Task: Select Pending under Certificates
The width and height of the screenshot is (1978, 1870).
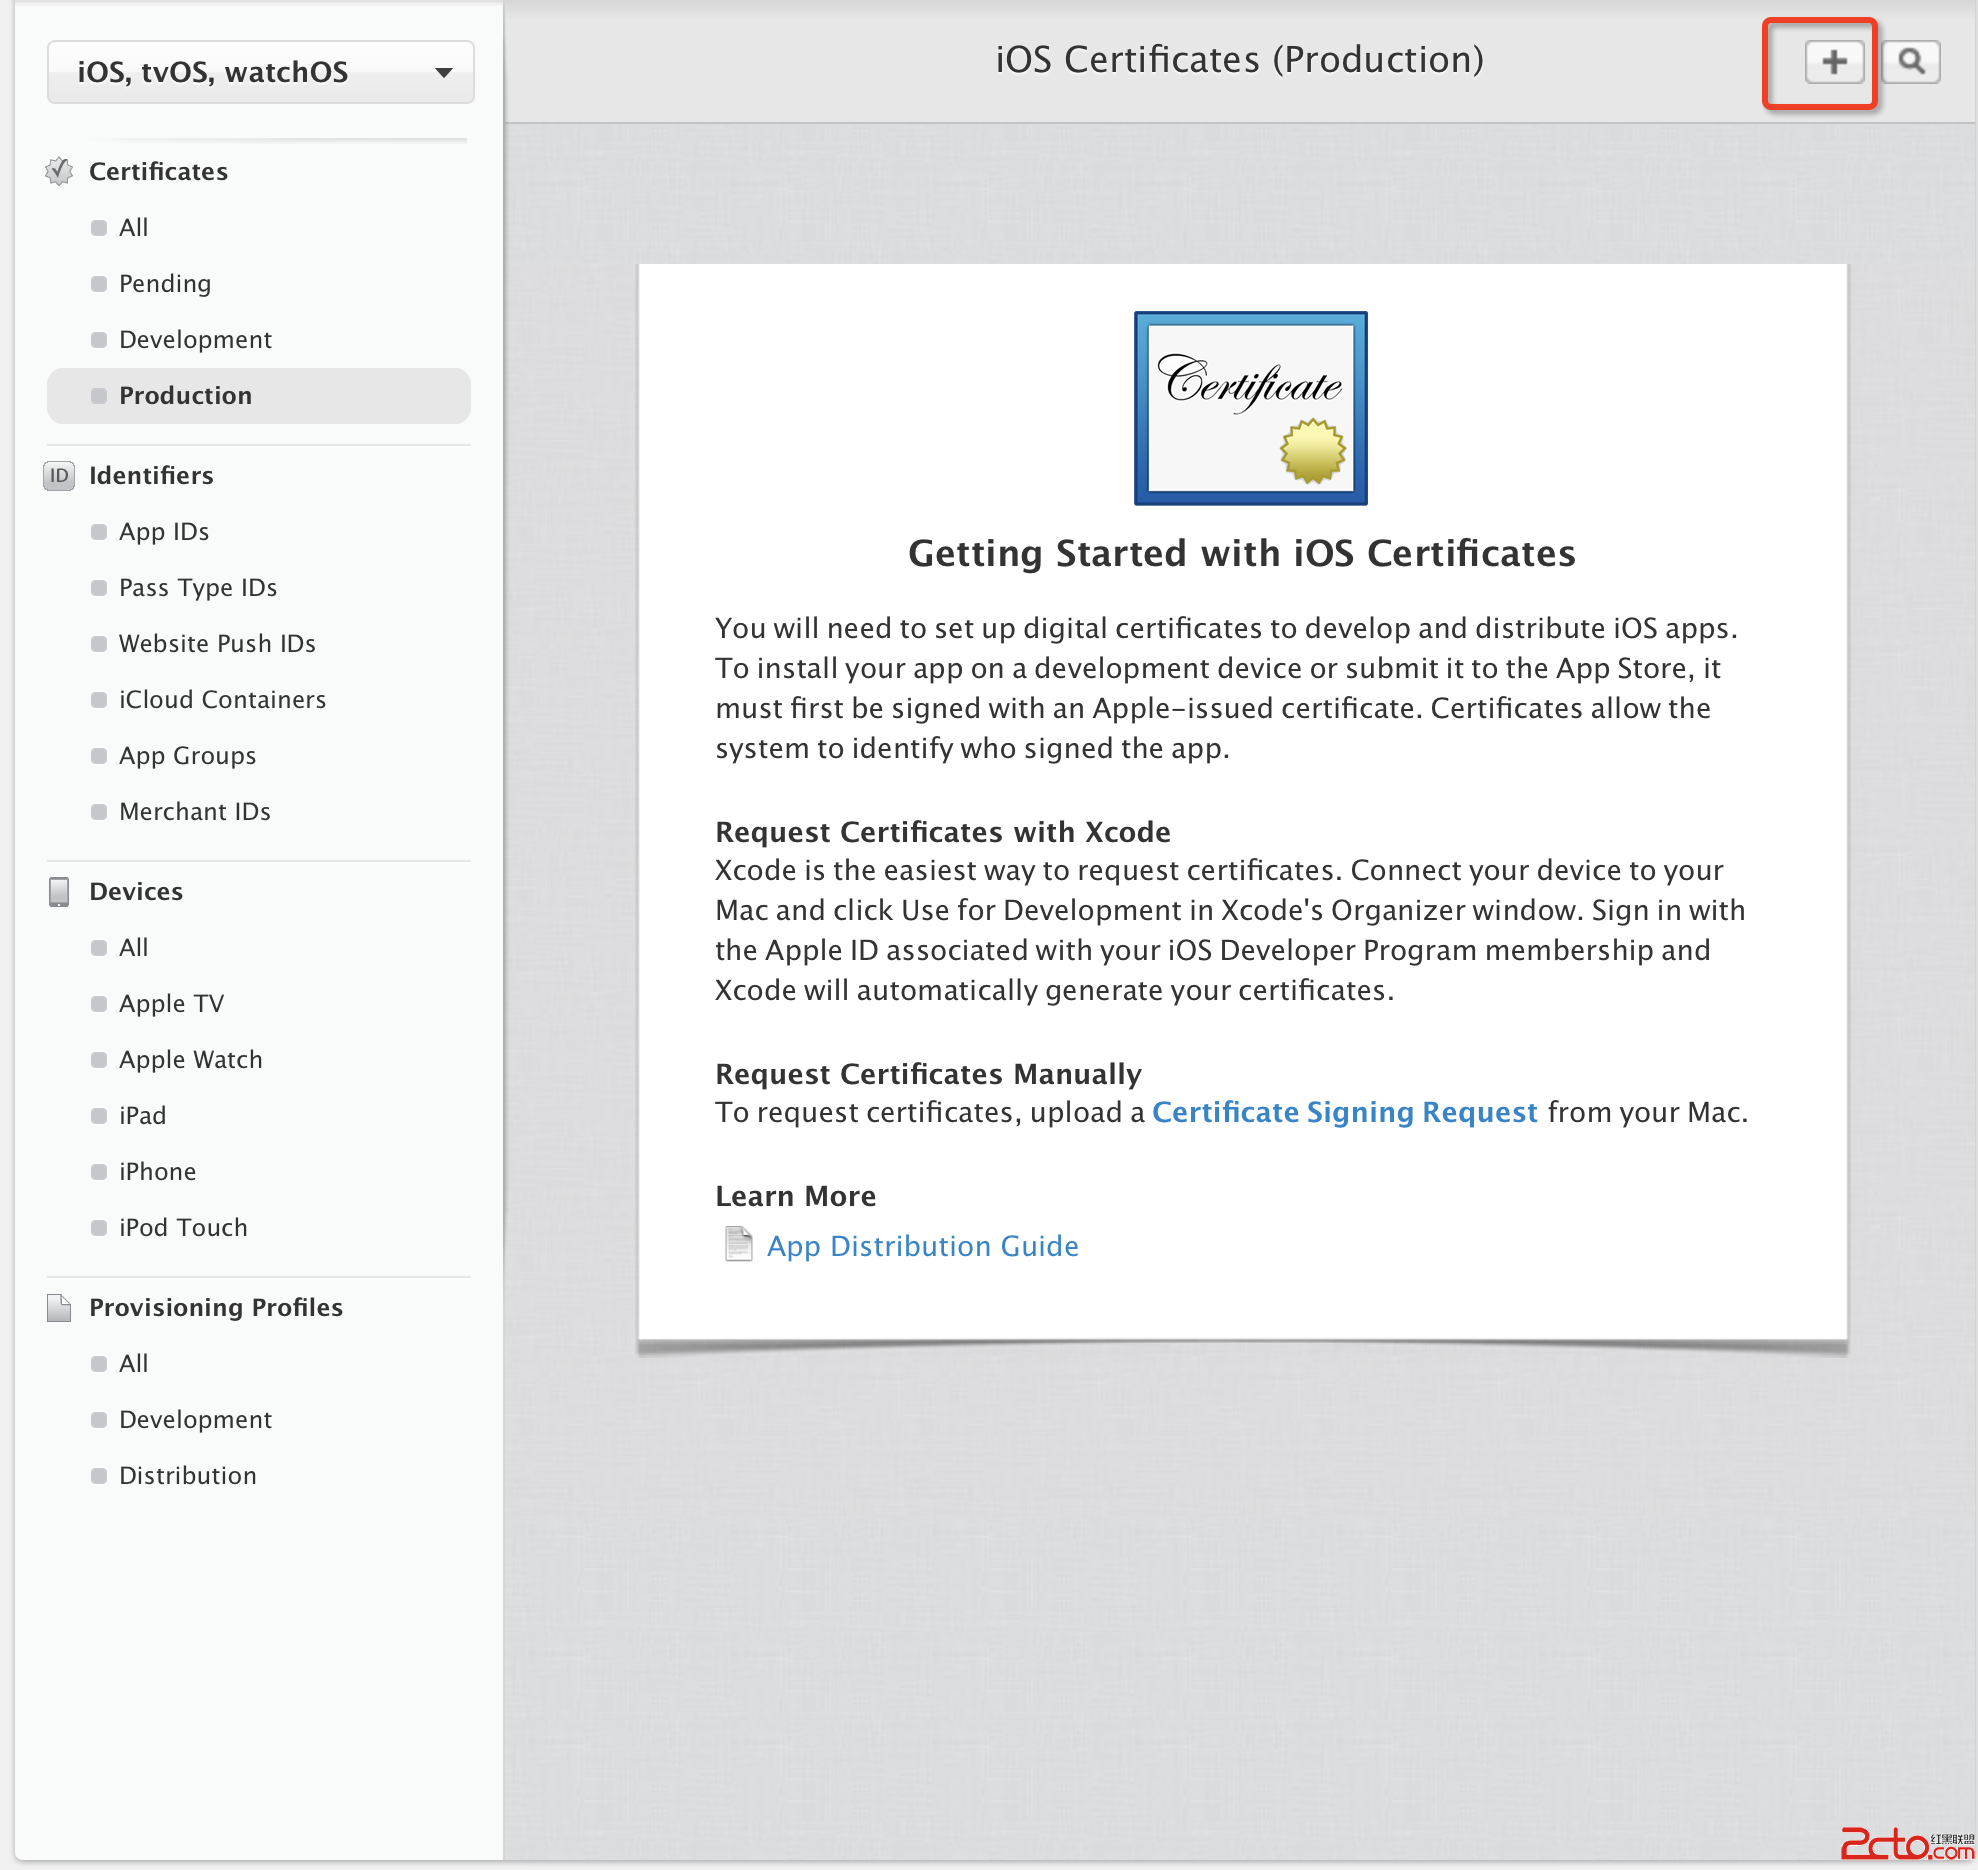Action: [x=165, y=283]
